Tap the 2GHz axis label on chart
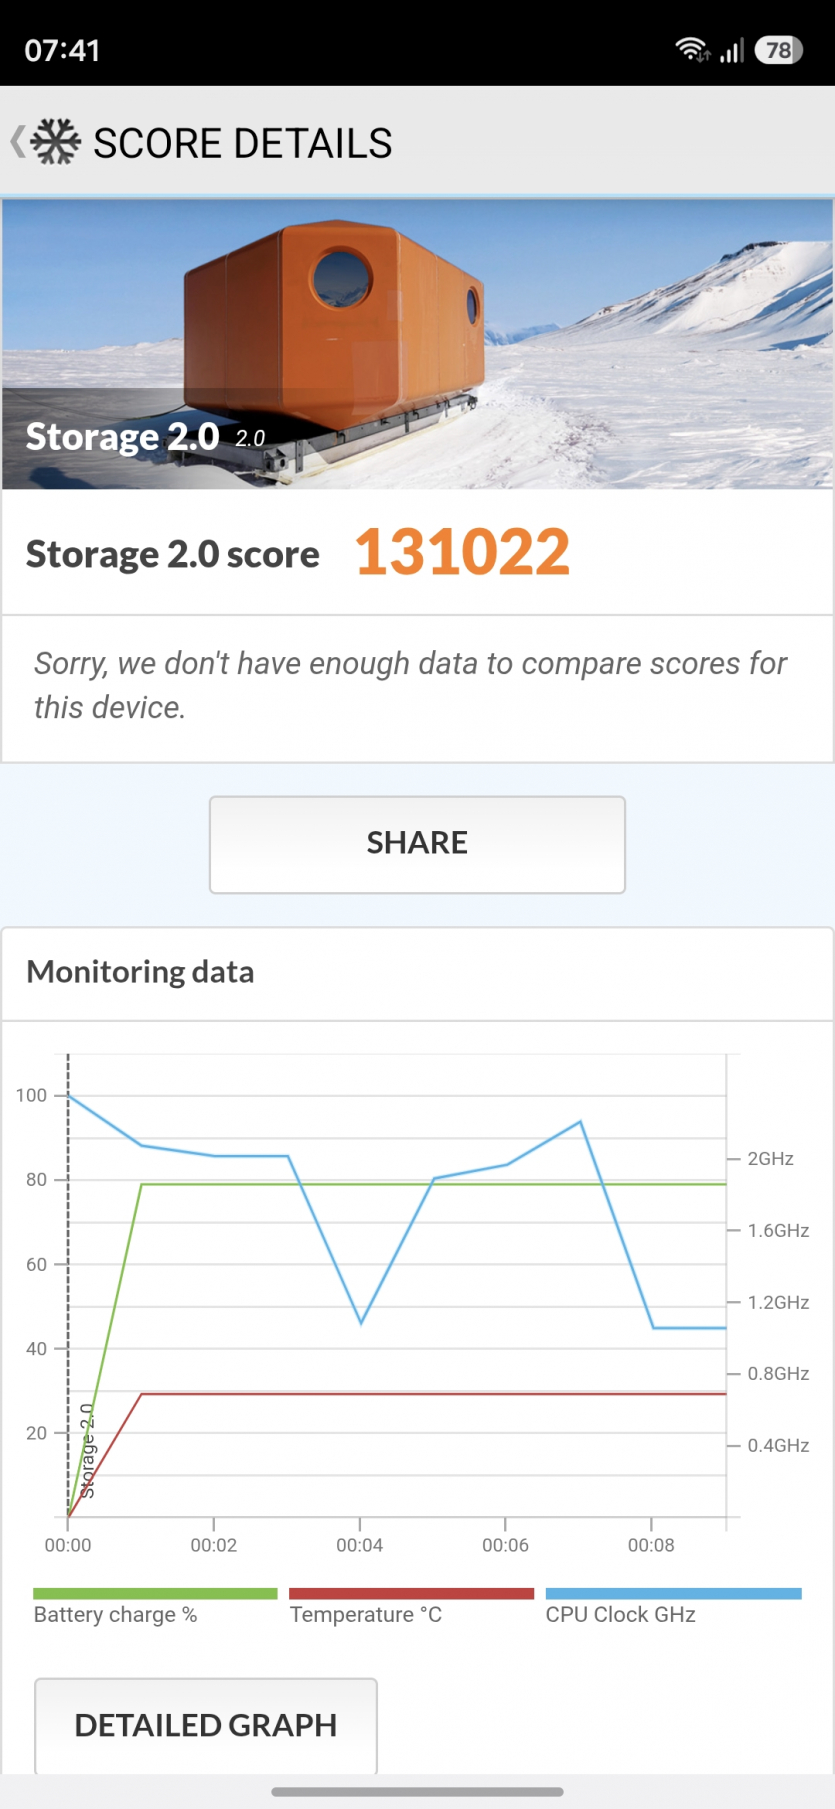Image resolution: width=835 pixels, height=1809 pixels. click(770, 1159)
